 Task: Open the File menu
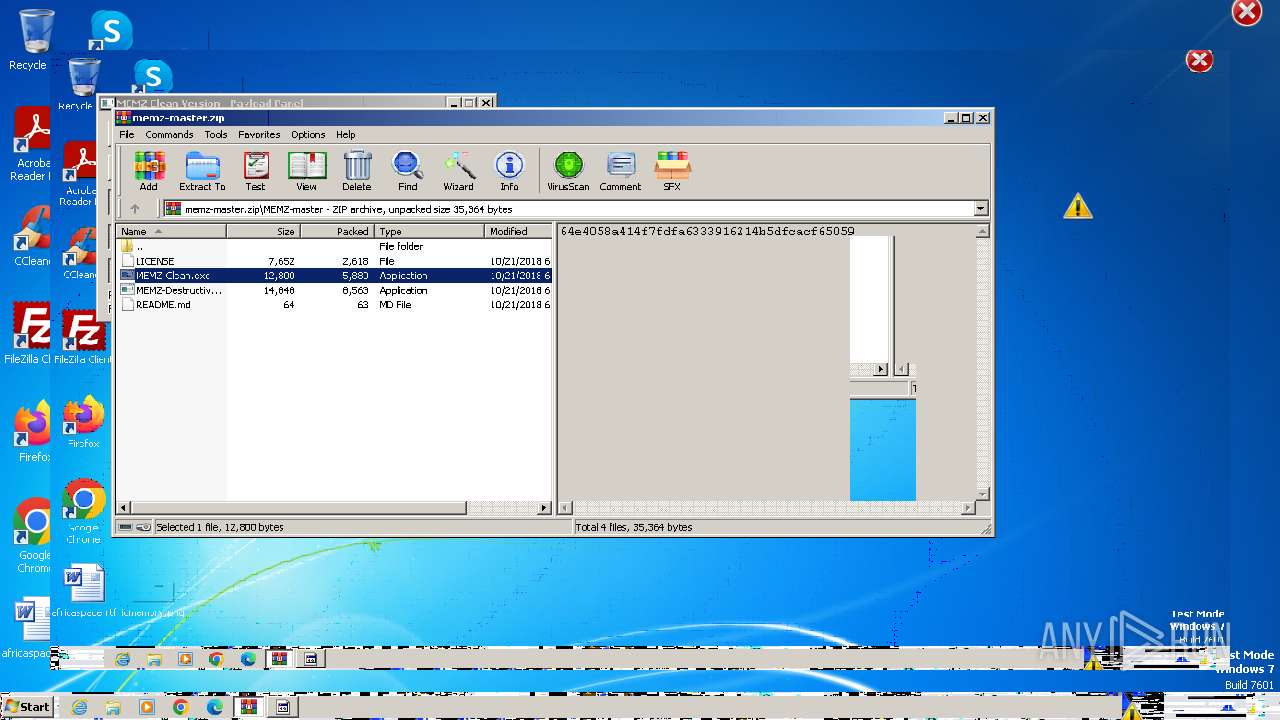[127, 134]
